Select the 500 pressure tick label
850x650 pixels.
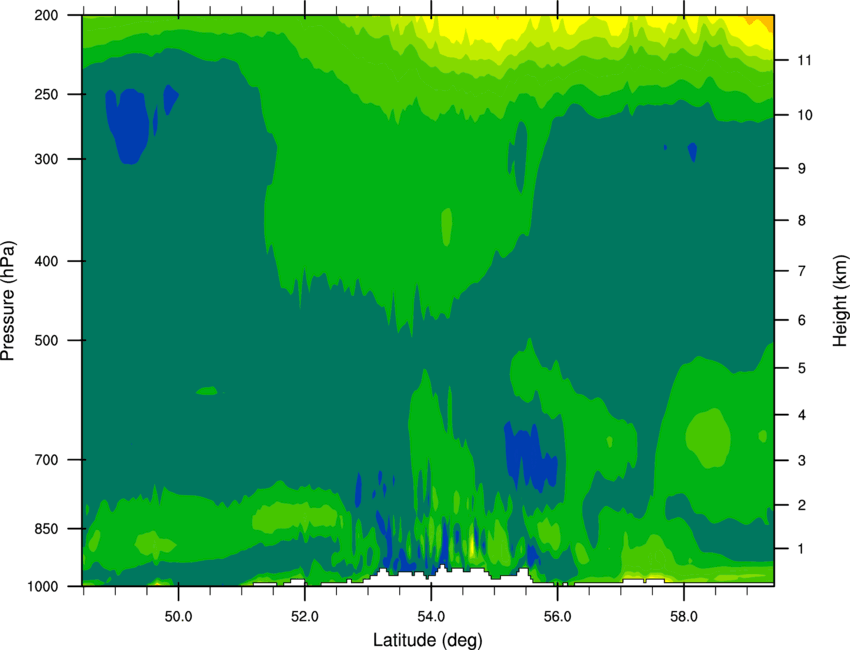(x=47, y=340)
